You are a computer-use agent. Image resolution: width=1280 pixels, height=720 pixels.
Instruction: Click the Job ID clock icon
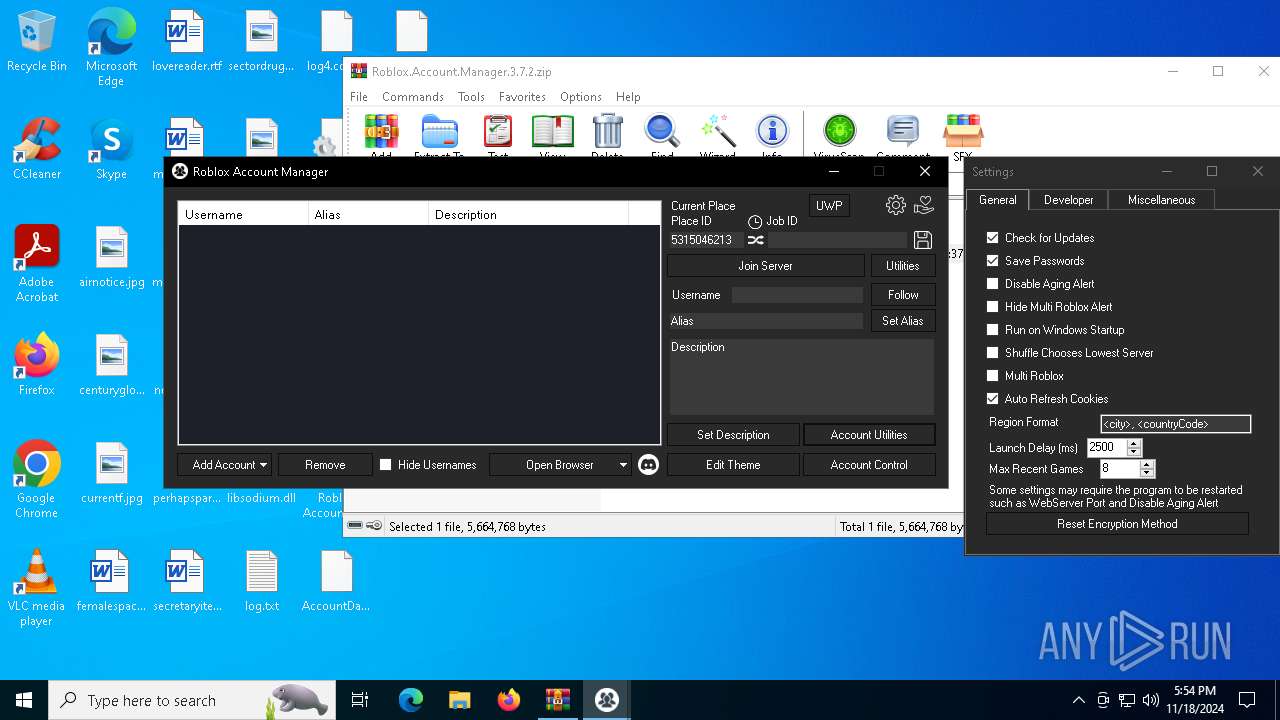click(x=755, y=222)
